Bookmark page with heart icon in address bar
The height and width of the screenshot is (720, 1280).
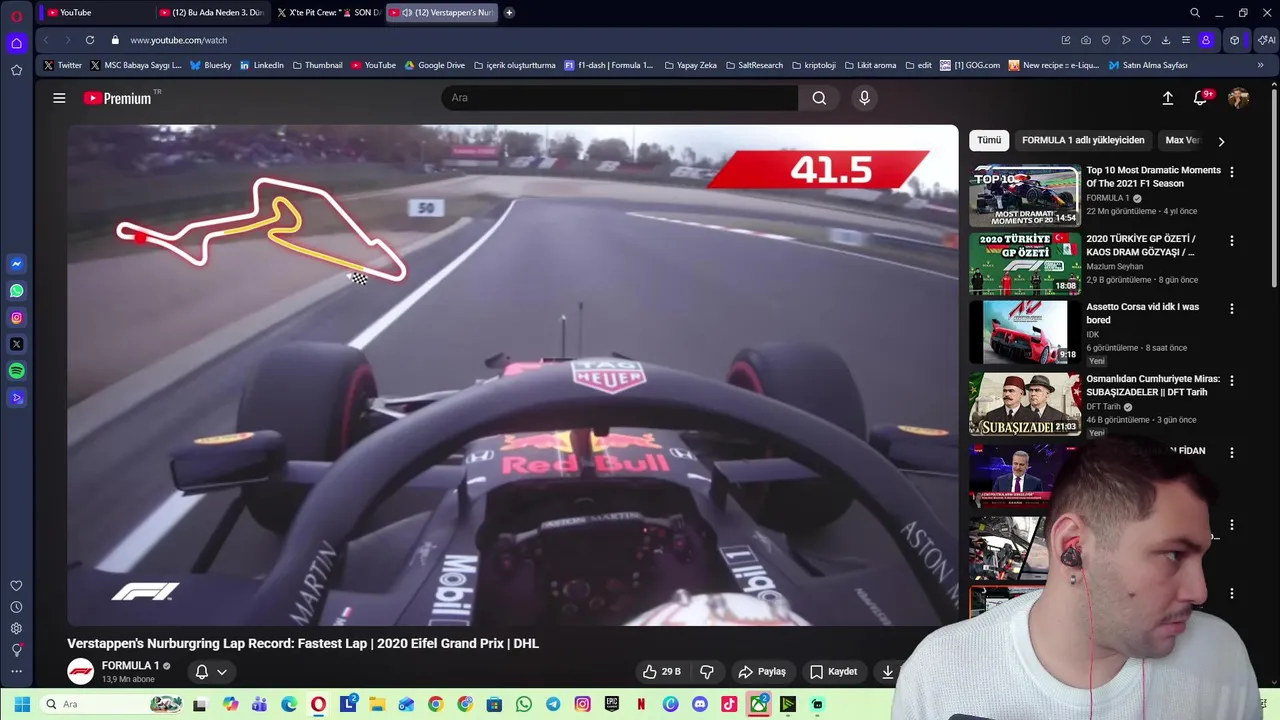click(x=1146, y=40)
